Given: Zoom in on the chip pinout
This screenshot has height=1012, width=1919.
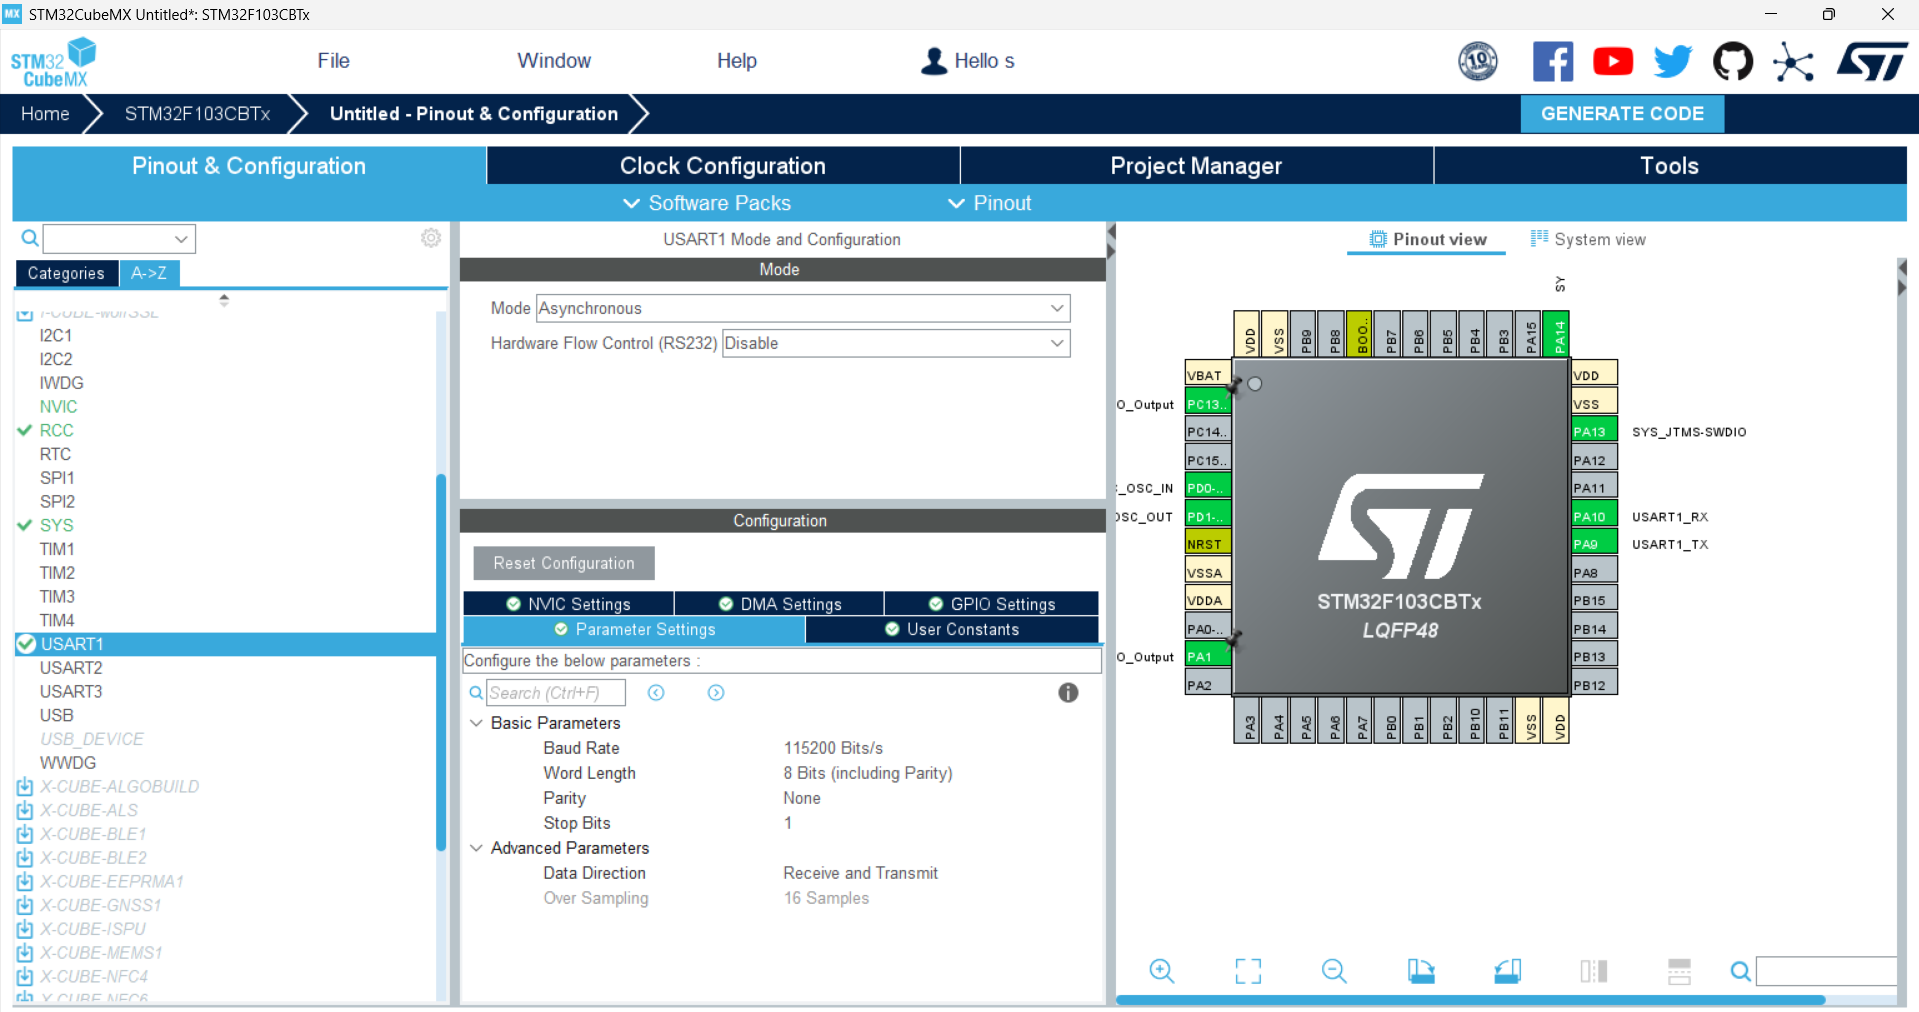Looking at the screenshot, I should pyautogui.click(x=1162, y=971).
